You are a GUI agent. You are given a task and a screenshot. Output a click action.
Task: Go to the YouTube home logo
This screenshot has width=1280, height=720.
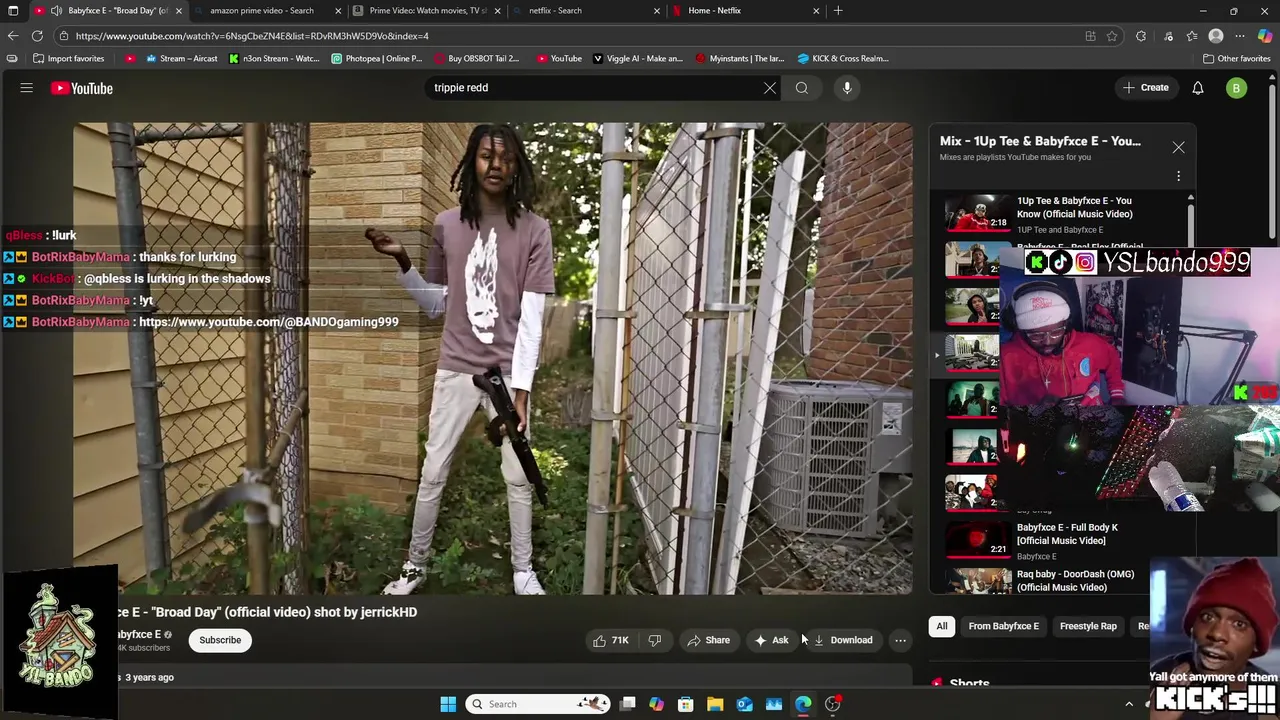pos(82,88)
